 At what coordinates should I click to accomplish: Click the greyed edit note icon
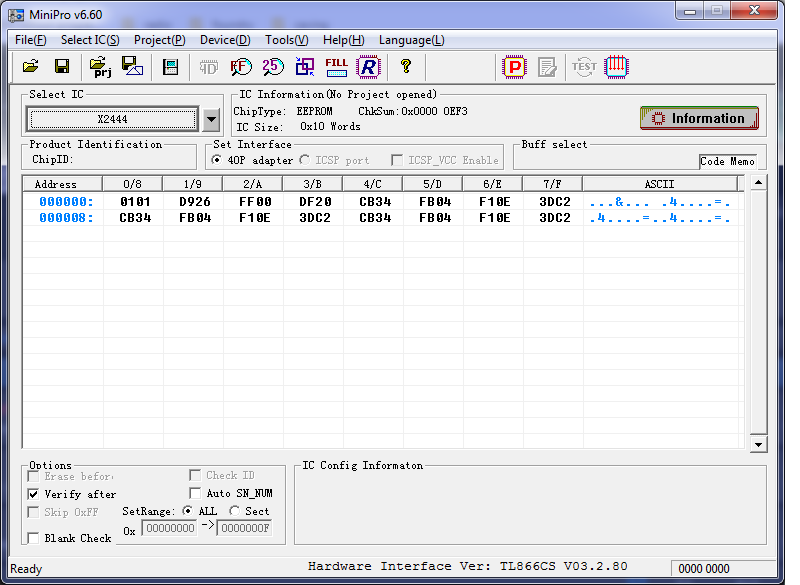coord(547,67)
